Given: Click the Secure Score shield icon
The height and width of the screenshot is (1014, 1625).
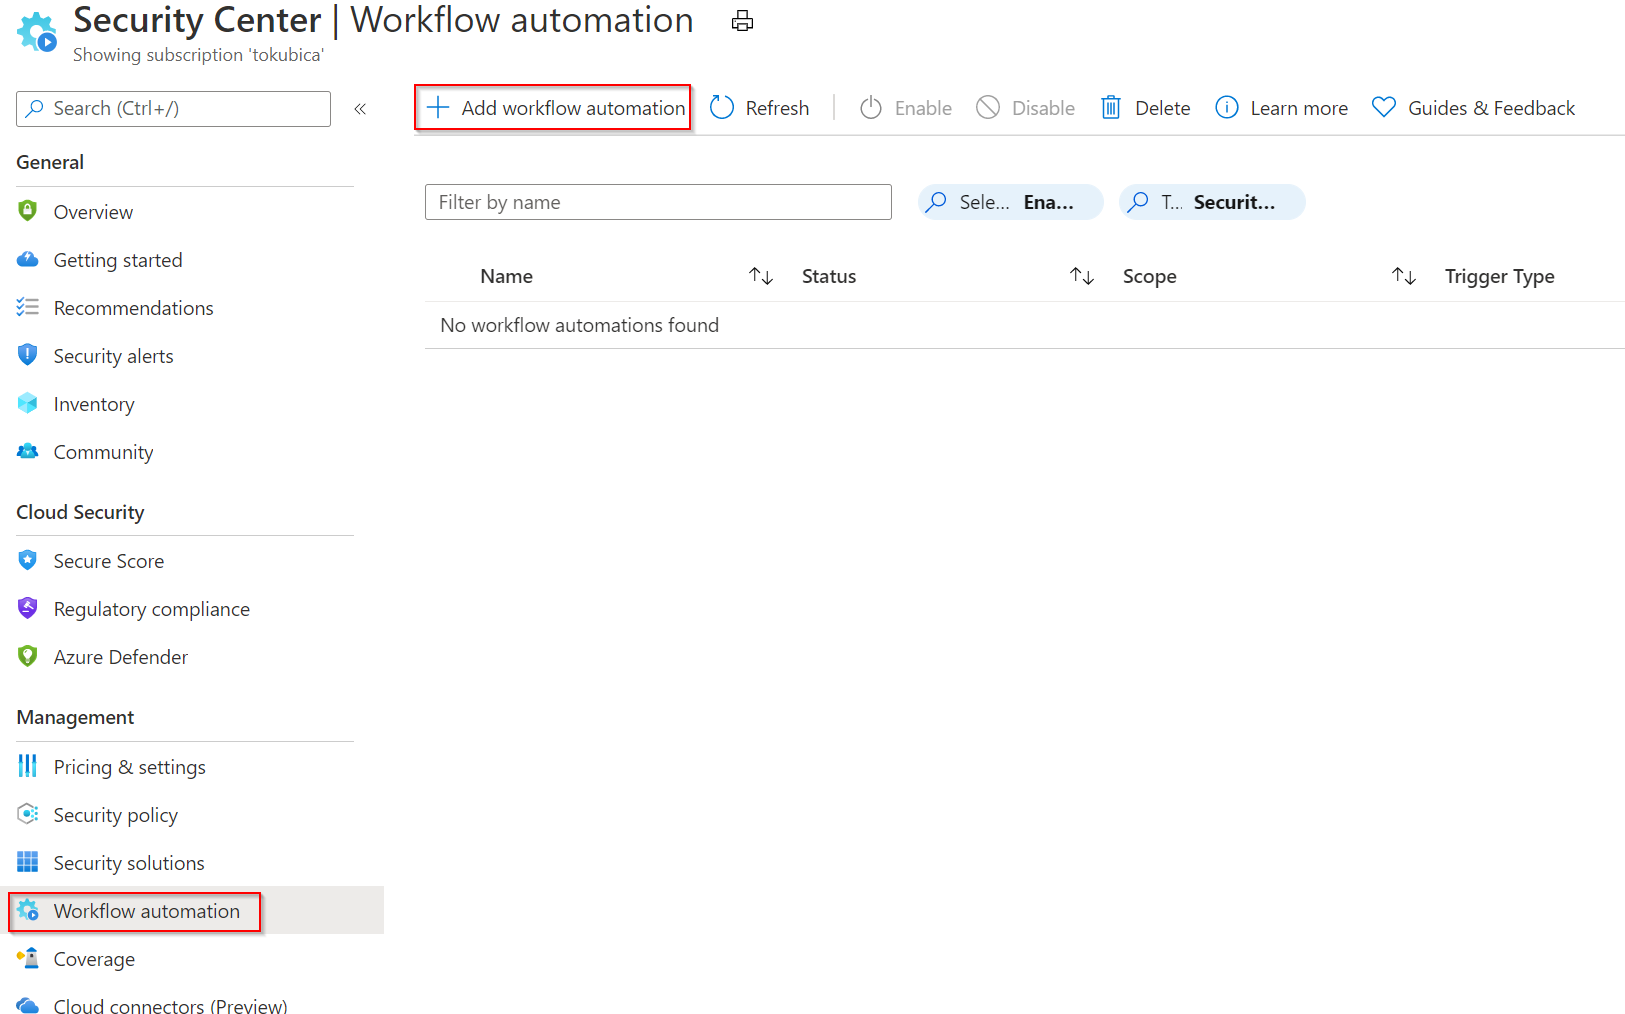Looking at the screenshot, I should [28, 561].
